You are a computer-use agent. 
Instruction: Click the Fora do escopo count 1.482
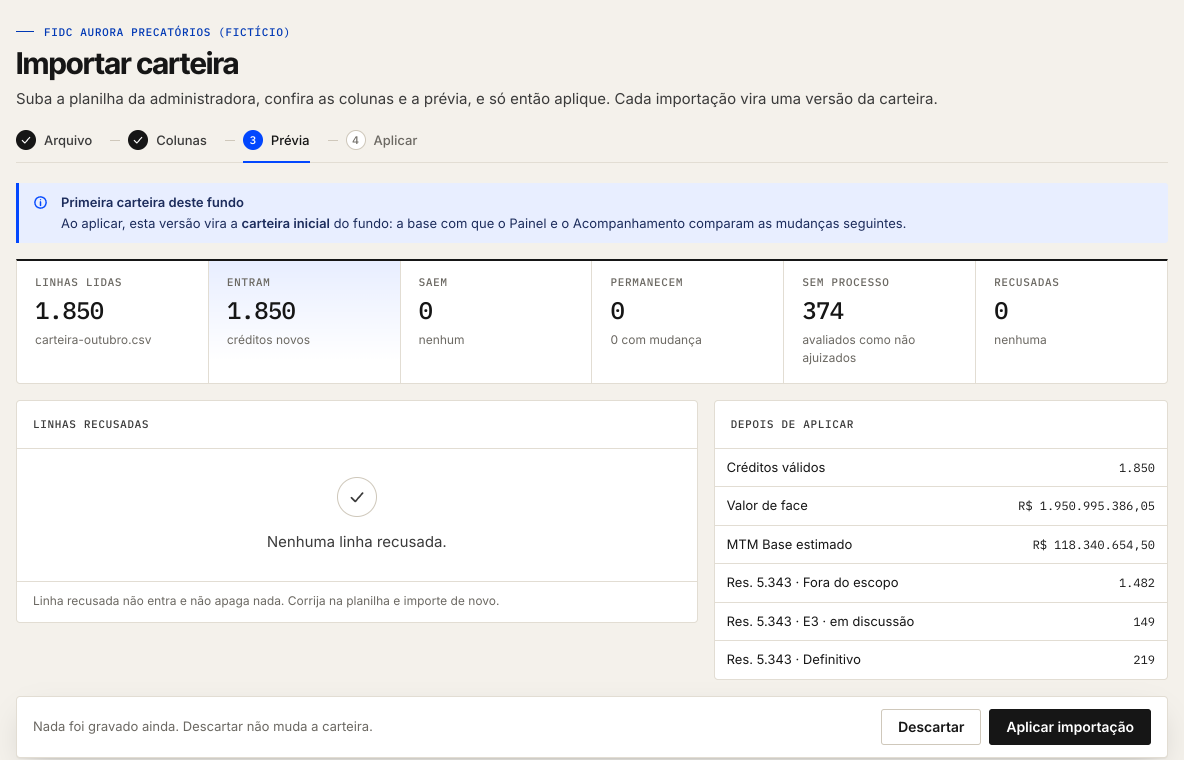(1136, 583)
